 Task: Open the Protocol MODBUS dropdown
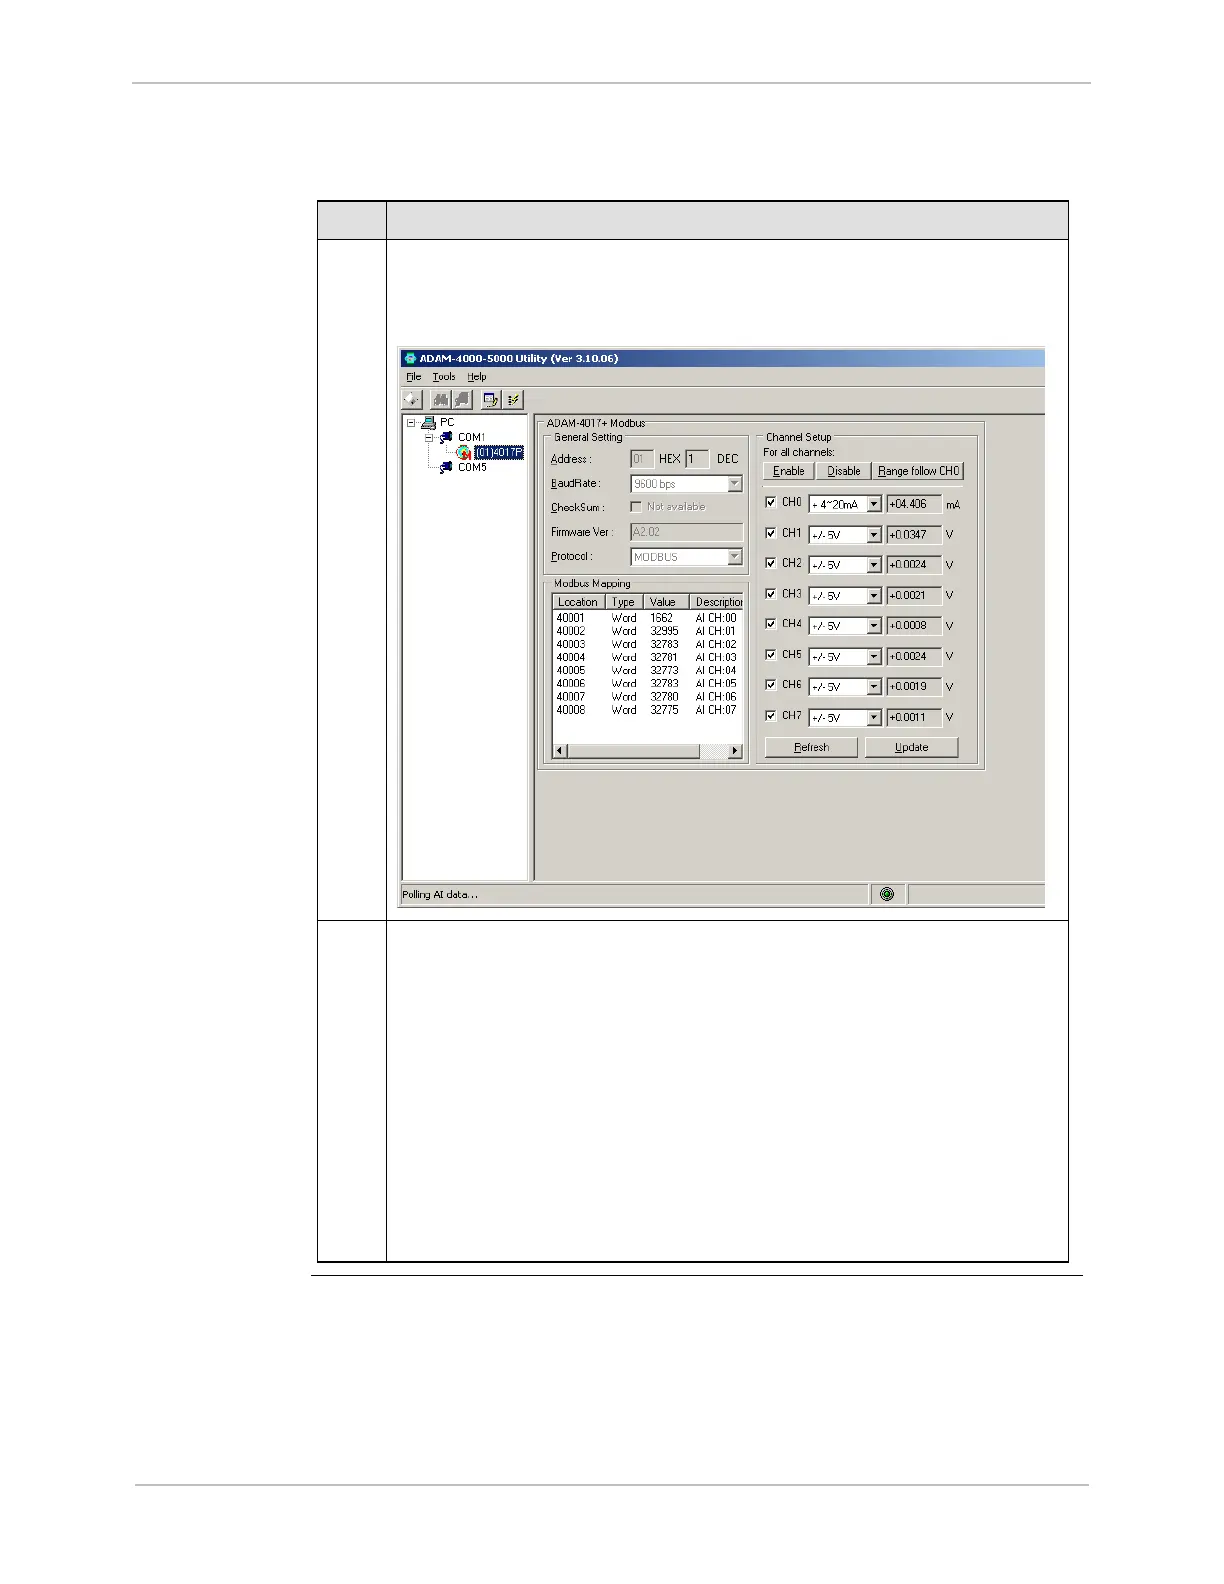pyautogui.click(x=735, y=557)
